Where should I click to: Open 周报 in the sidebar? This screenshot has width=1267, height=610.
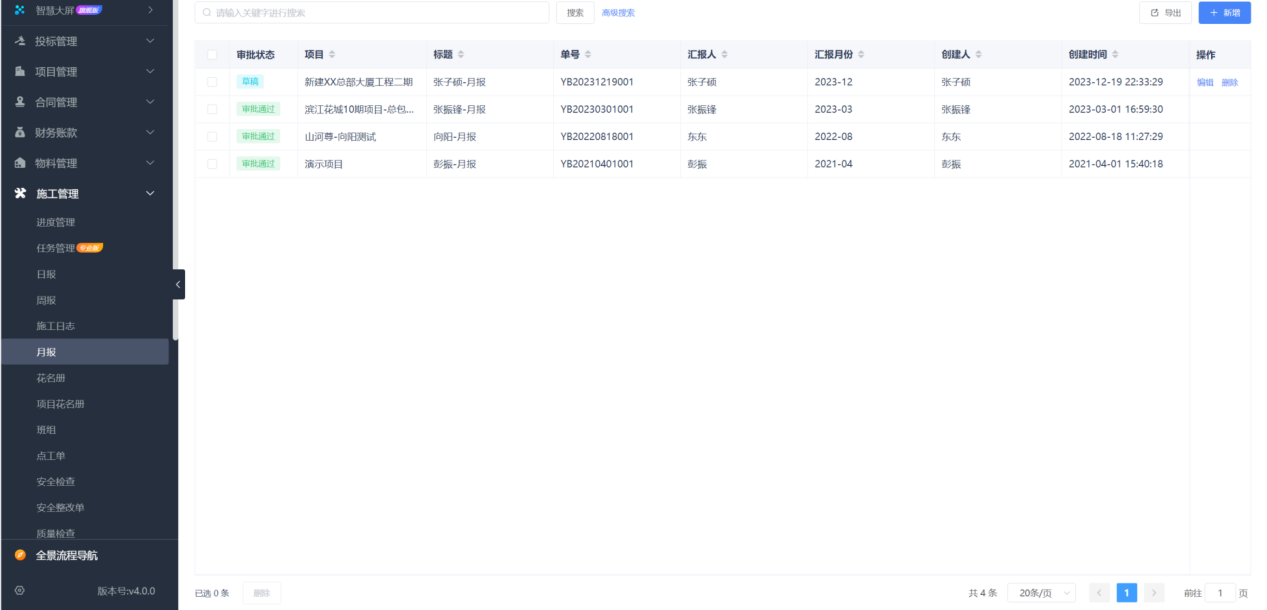point(46,300)
